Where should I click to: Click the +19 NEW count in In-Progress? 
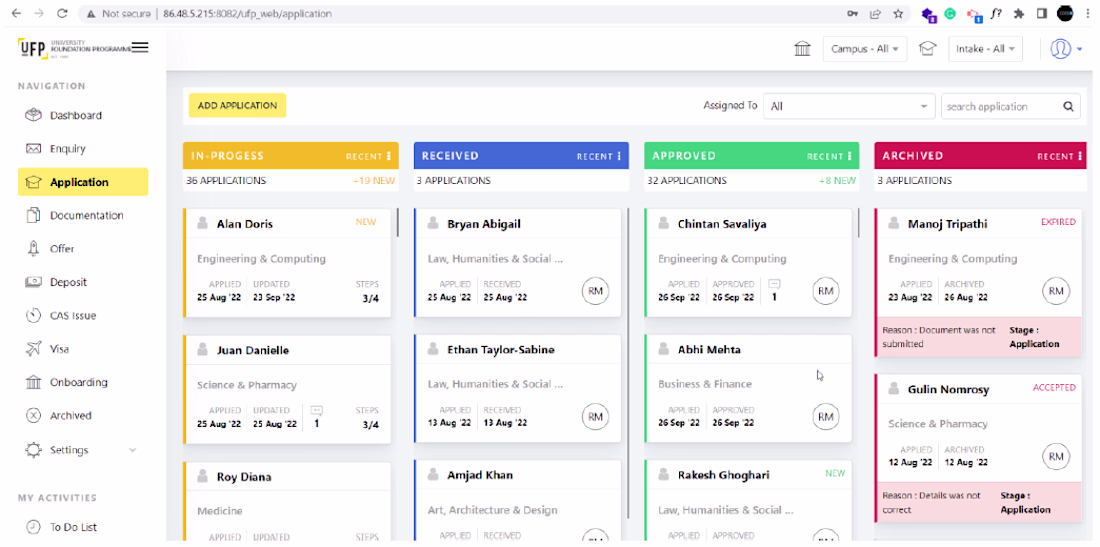point(374,180)
